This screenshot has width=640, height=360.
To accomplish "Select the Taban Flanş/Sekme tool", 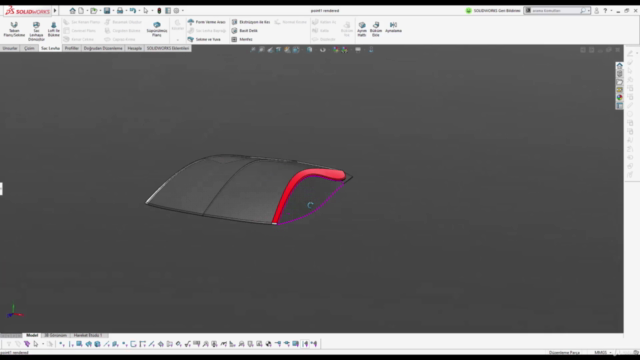I will click(x=14, y=29).
